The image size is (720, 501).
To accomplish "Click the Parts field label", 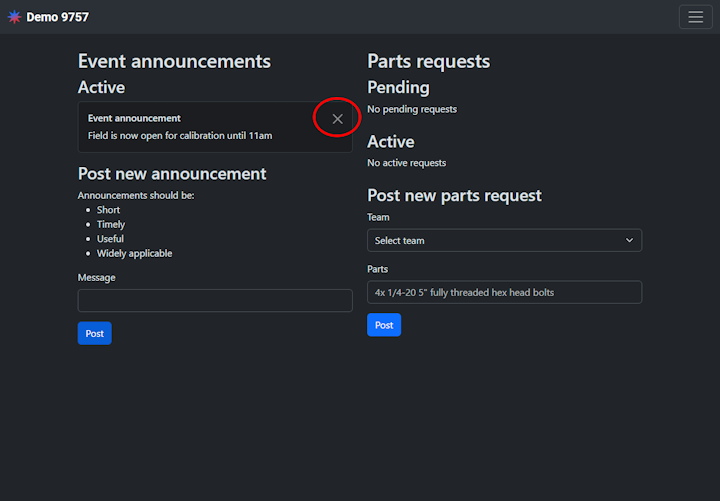I will [378, 269].
